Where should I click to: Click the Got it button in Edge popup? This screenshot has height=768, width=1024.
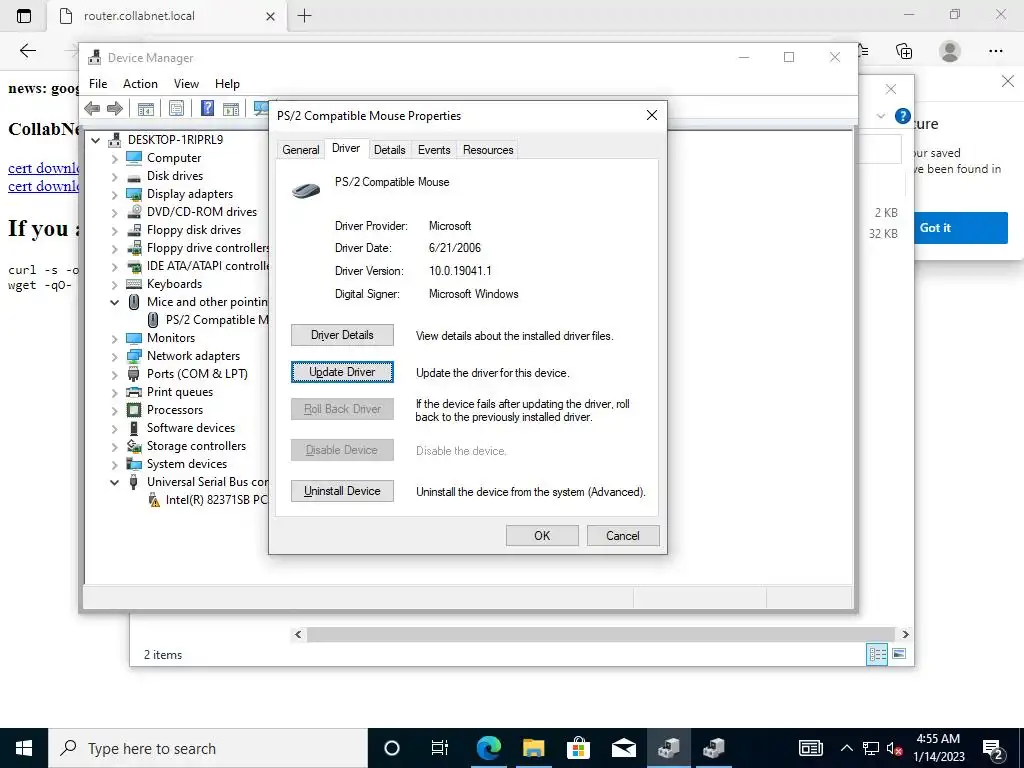click(960, 228)
